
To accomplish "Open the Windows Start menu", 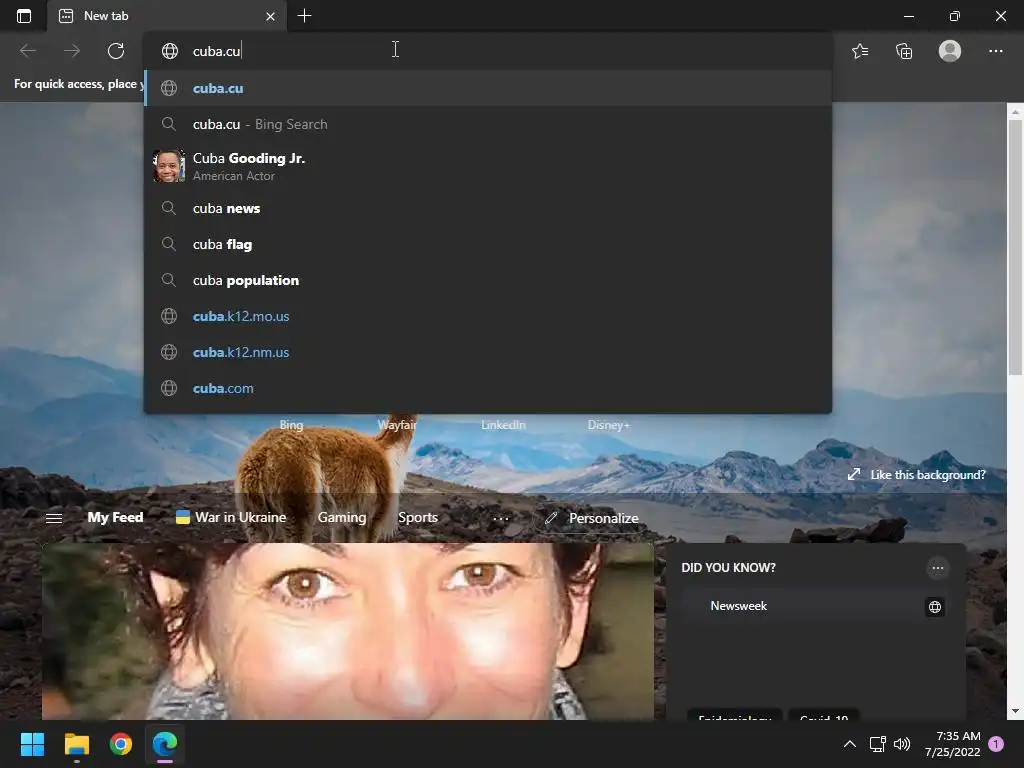I will pyautogui.click(x=32, y=744).
